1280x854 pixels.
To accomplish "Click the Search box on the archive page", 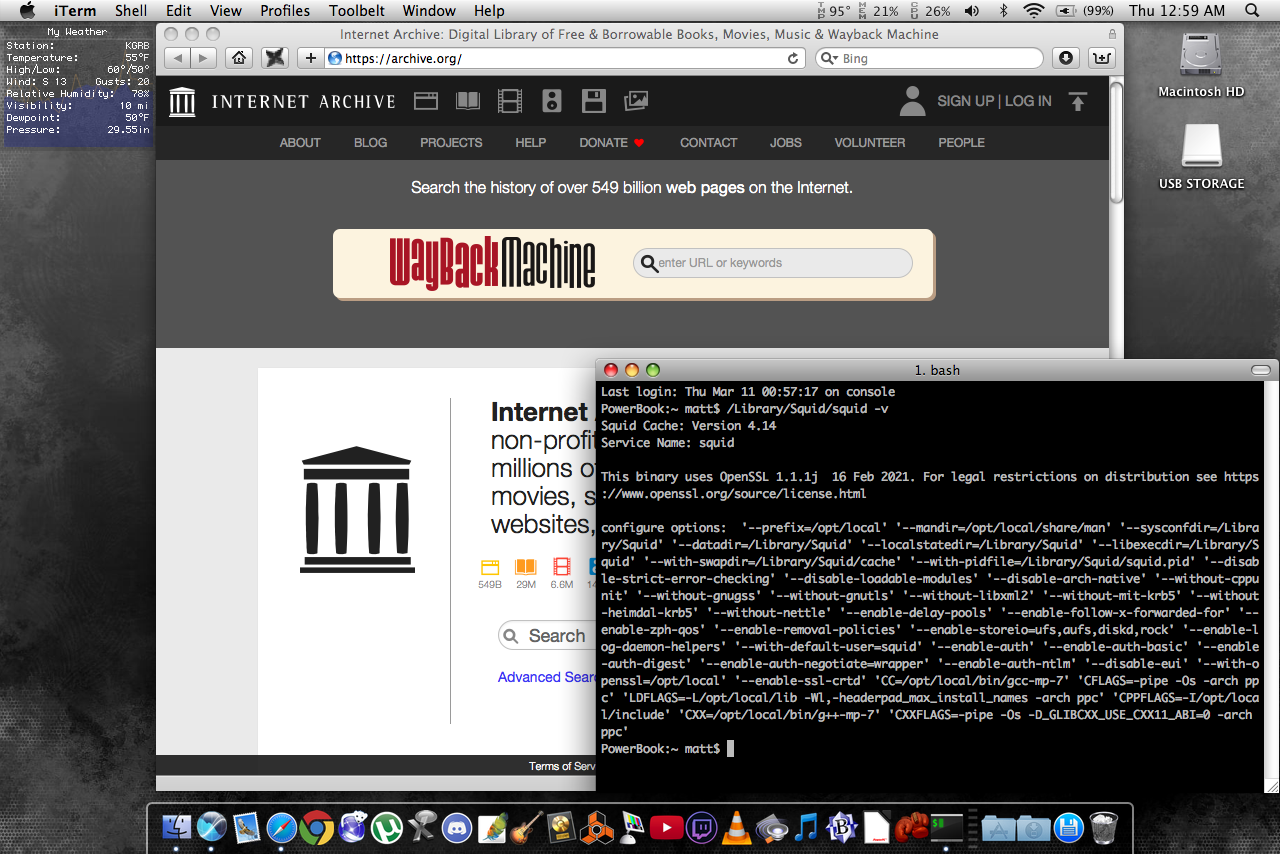I will pos(547,636).
